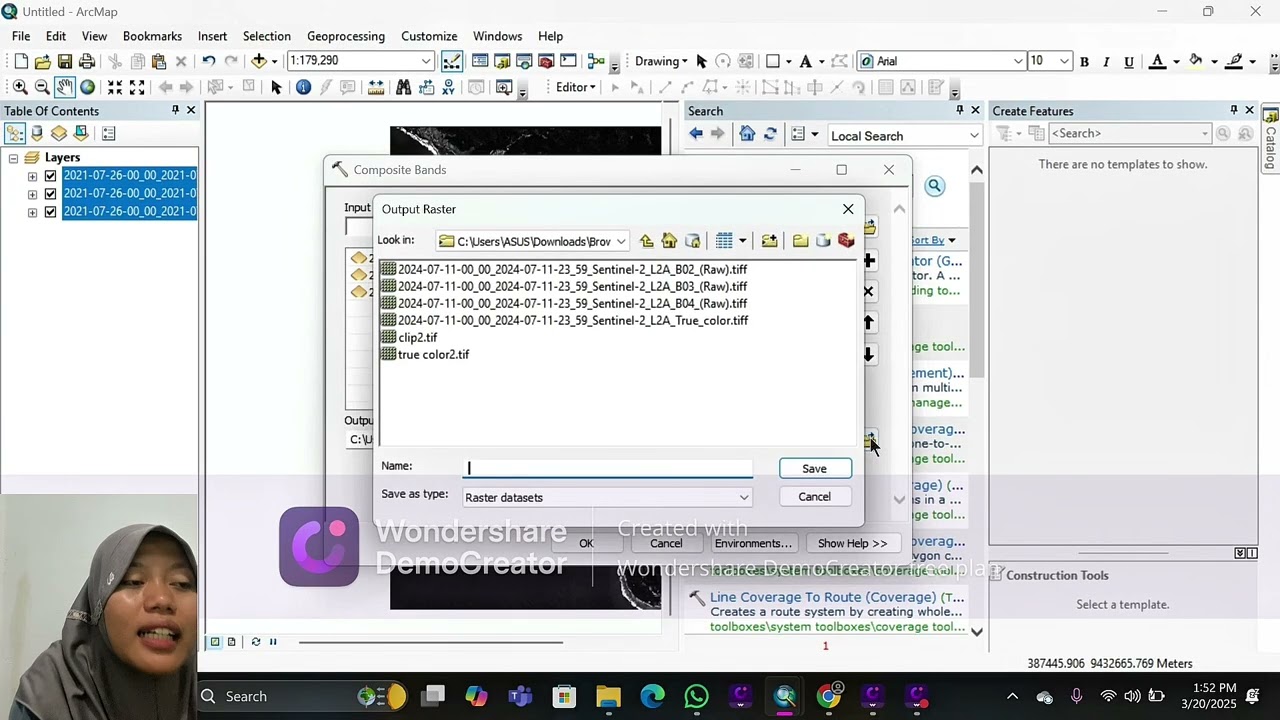The height and width of the screenshot is (720, 1280).
Task: Toggle bold text formatting
Action: pyautogui.click(x=1084, y=62)
